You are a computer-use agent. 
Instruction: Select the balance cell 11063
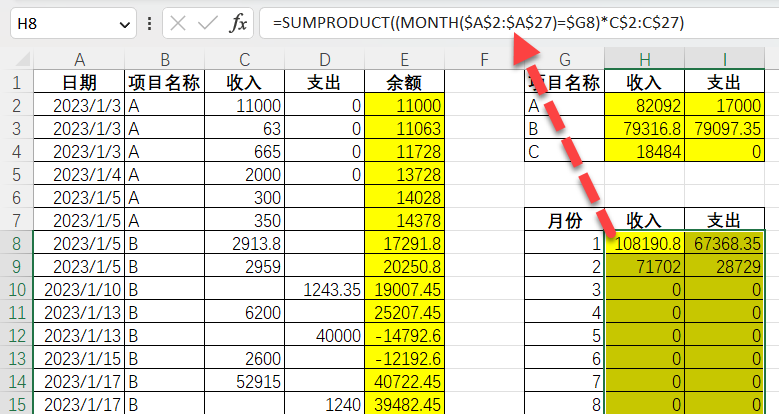tap(404, 128)
